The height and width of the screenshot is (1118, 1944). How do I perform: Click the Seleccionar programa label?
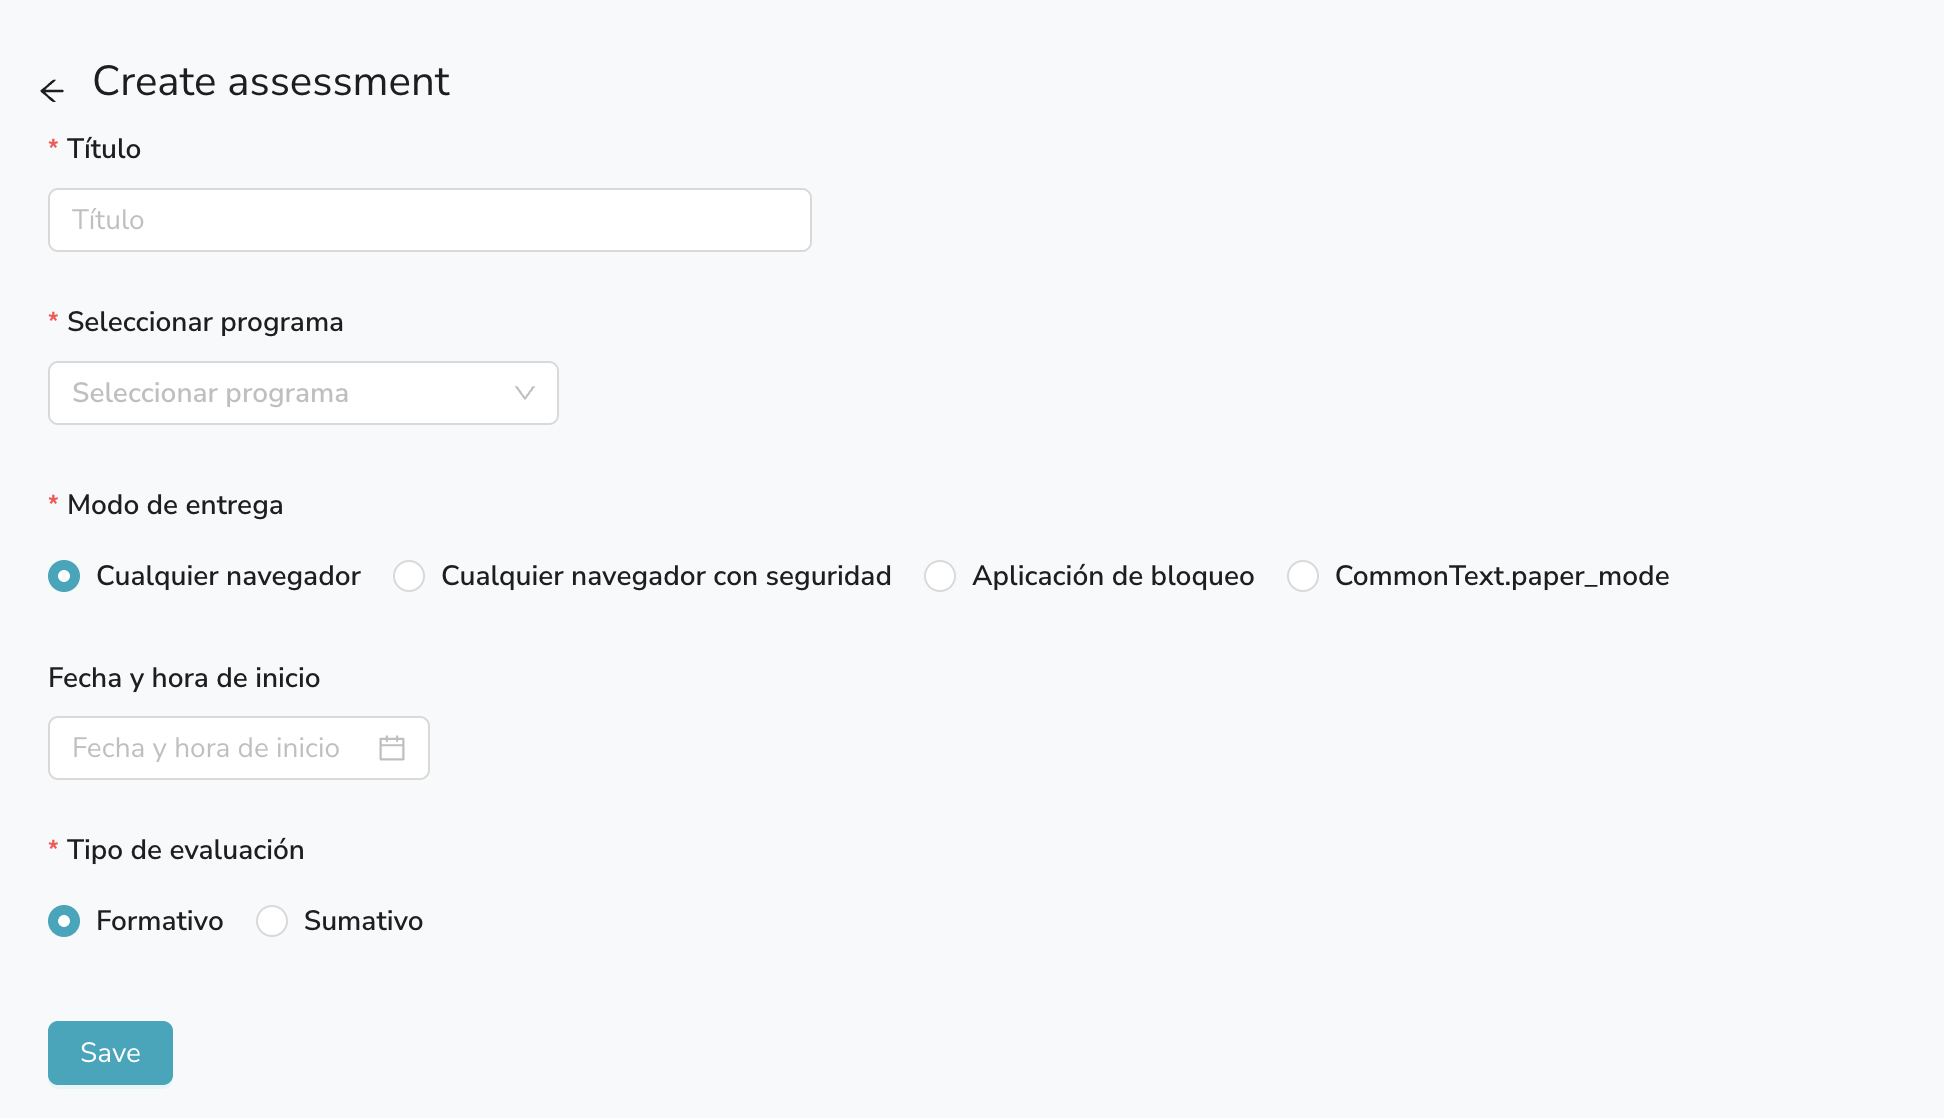[x=205, y=322]
